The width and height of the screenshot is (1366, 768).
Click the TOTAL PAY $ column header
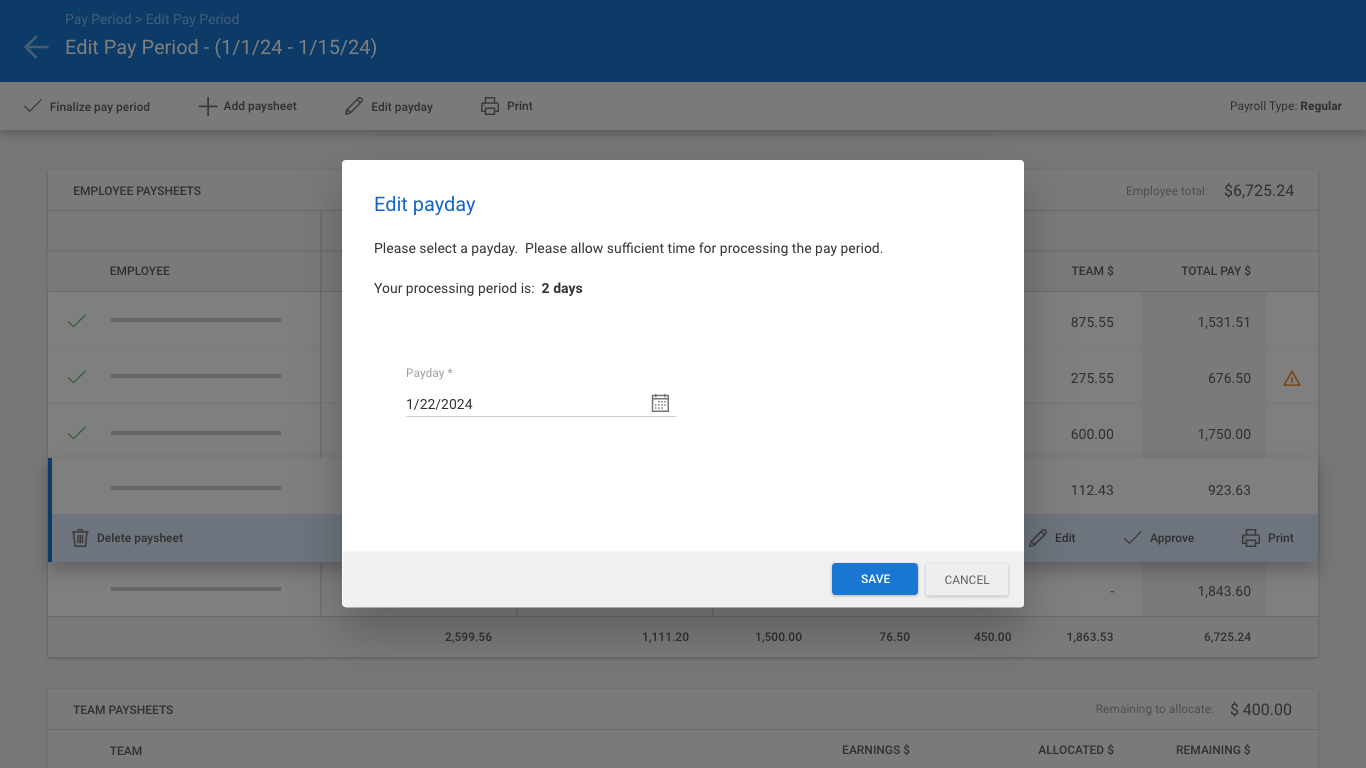[x=1216, y=271]
